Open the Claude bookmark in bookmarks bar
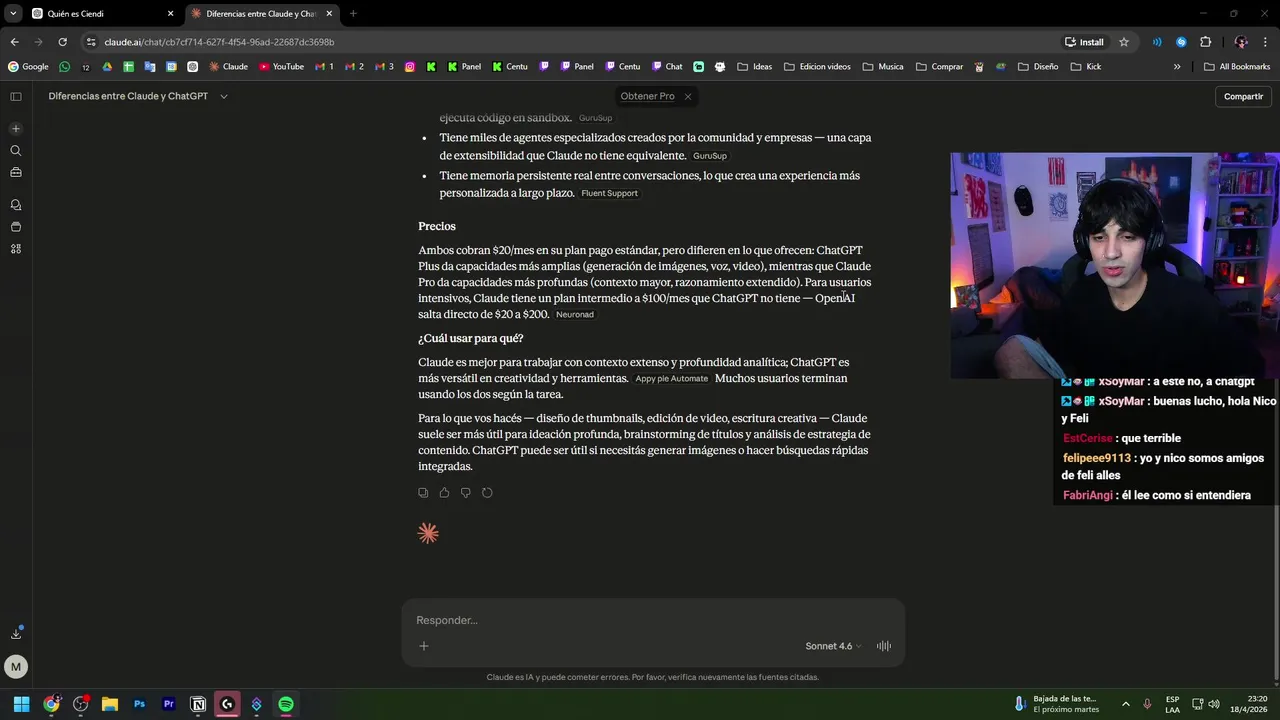Screen dimensions: 1280x720 pyautogui.click(x=228, y=67)
